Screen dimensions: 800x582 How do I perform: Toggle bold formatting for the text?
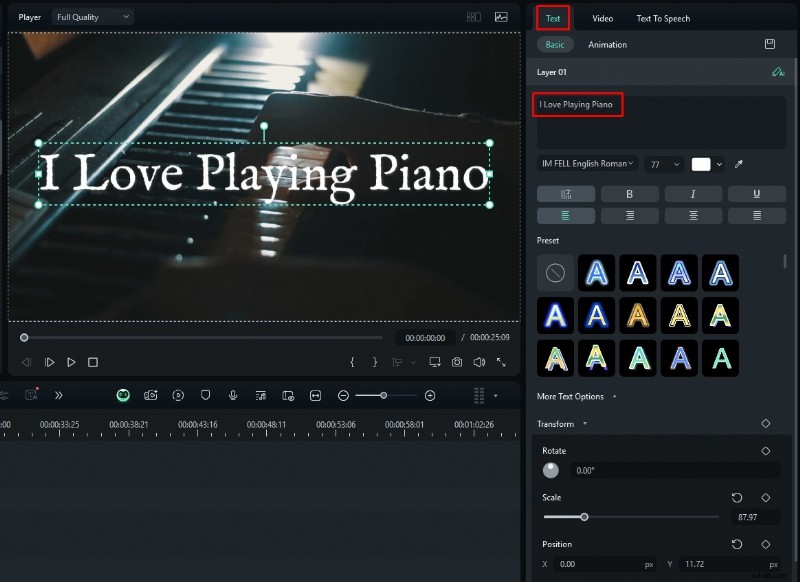[x=630, y=193]
